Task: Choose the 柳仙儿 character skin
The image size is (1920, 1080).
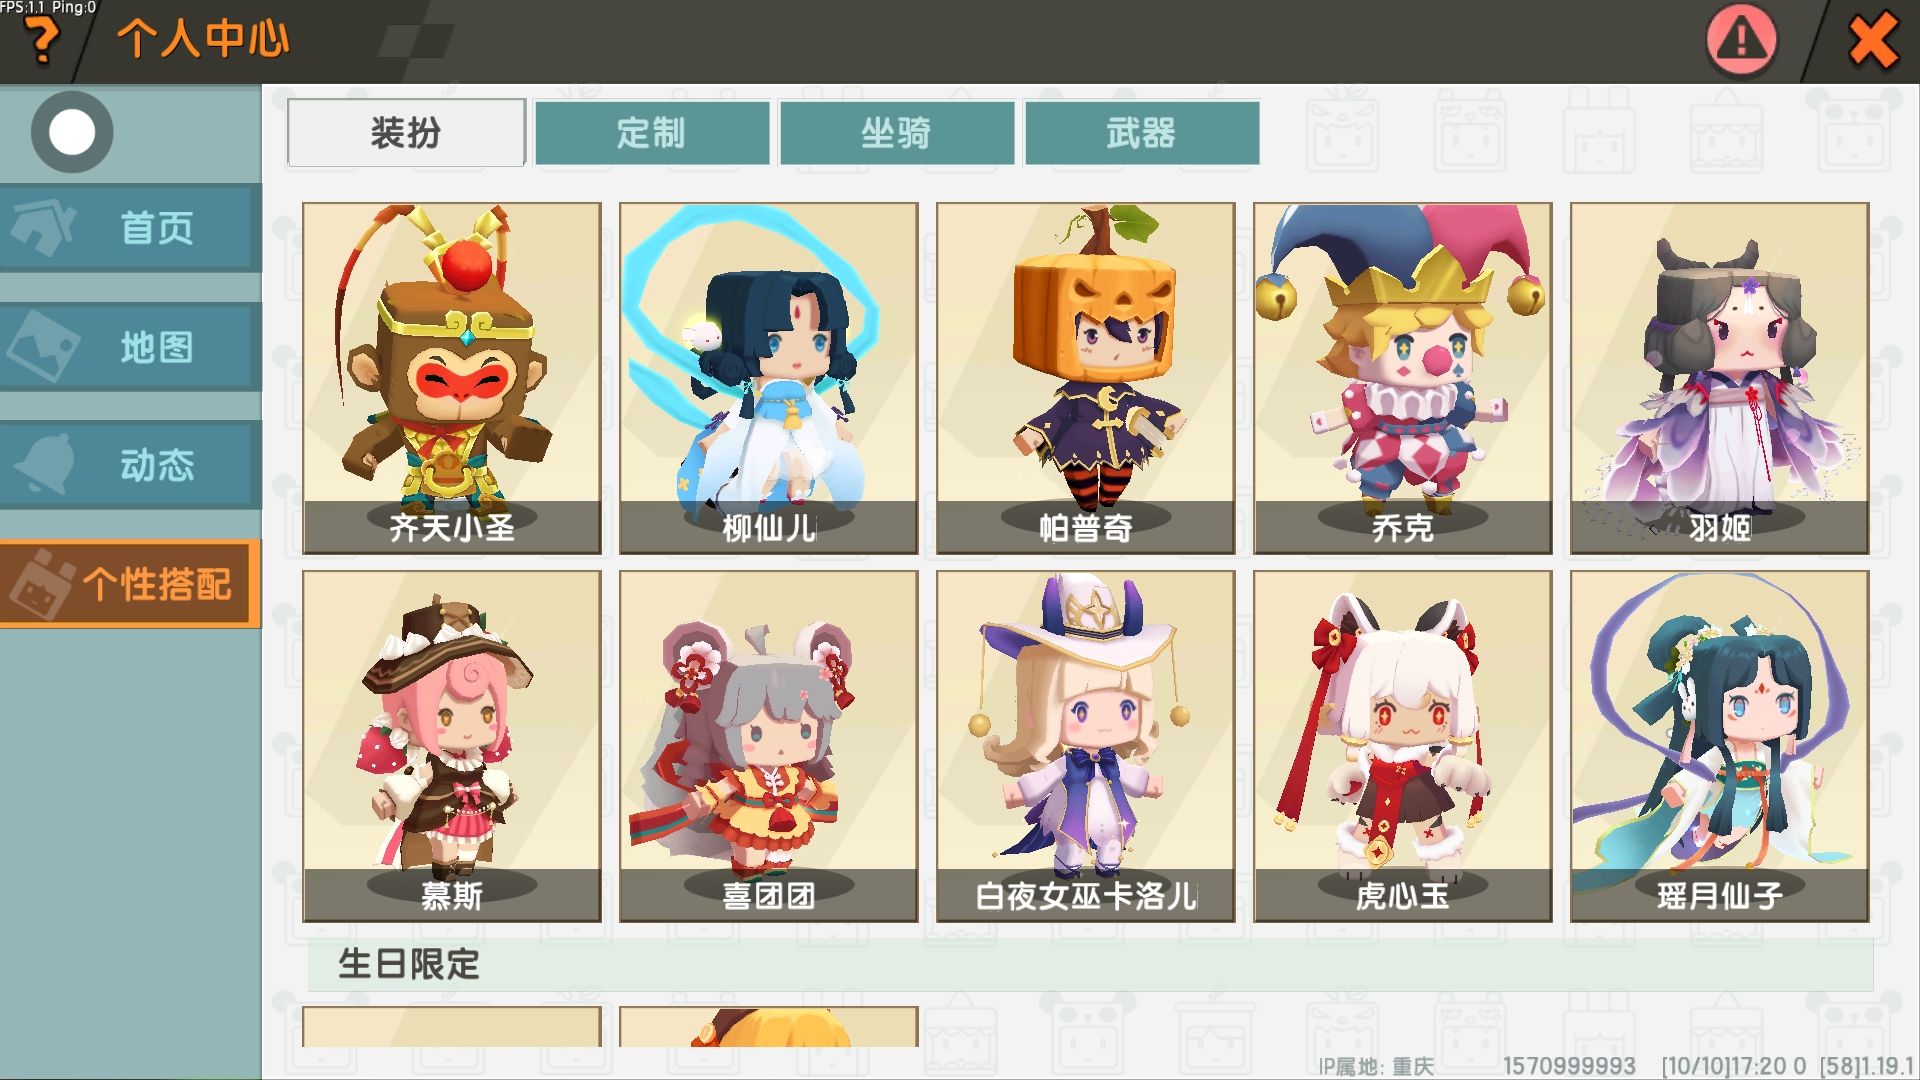Action: (x=769, y=378)
